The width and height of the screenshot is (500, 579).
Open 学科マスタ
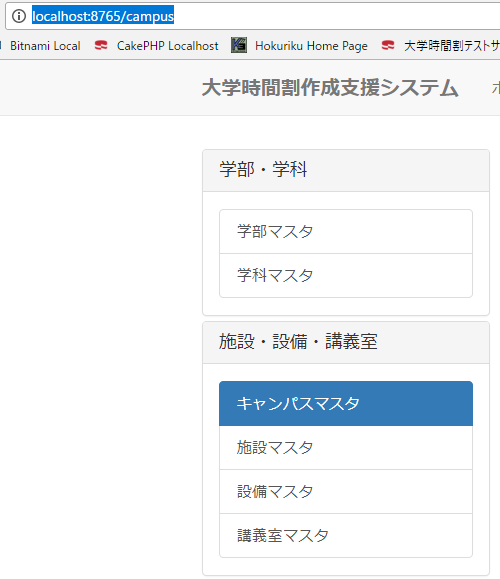[x=346, y=275]
